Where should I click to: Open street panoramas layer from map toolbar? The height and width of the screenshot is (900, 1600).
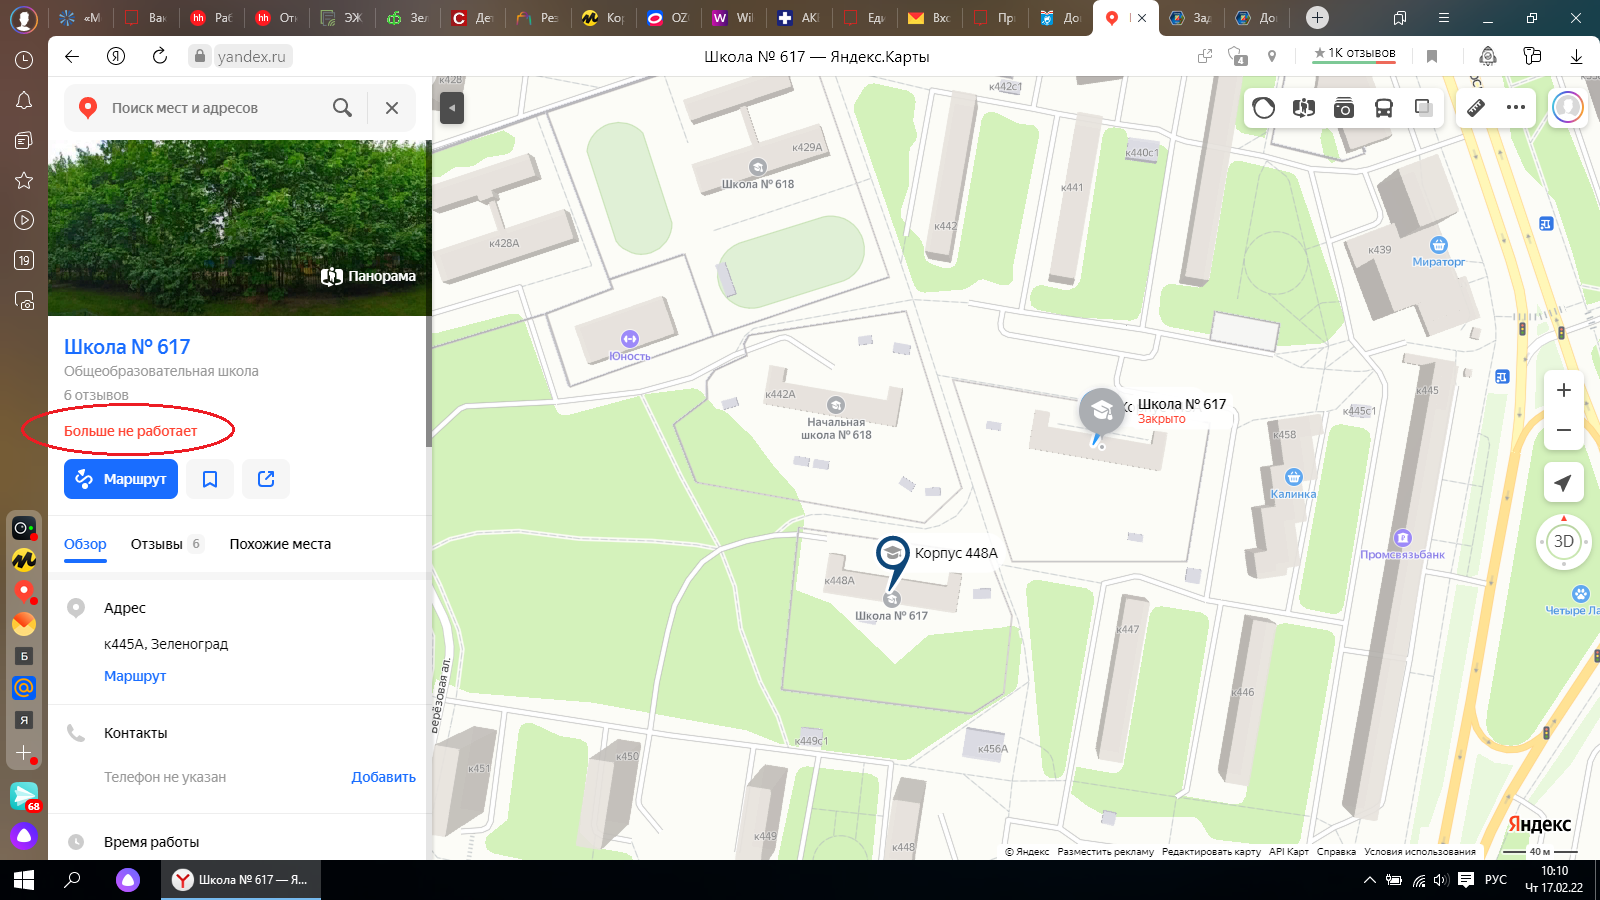1303,108
